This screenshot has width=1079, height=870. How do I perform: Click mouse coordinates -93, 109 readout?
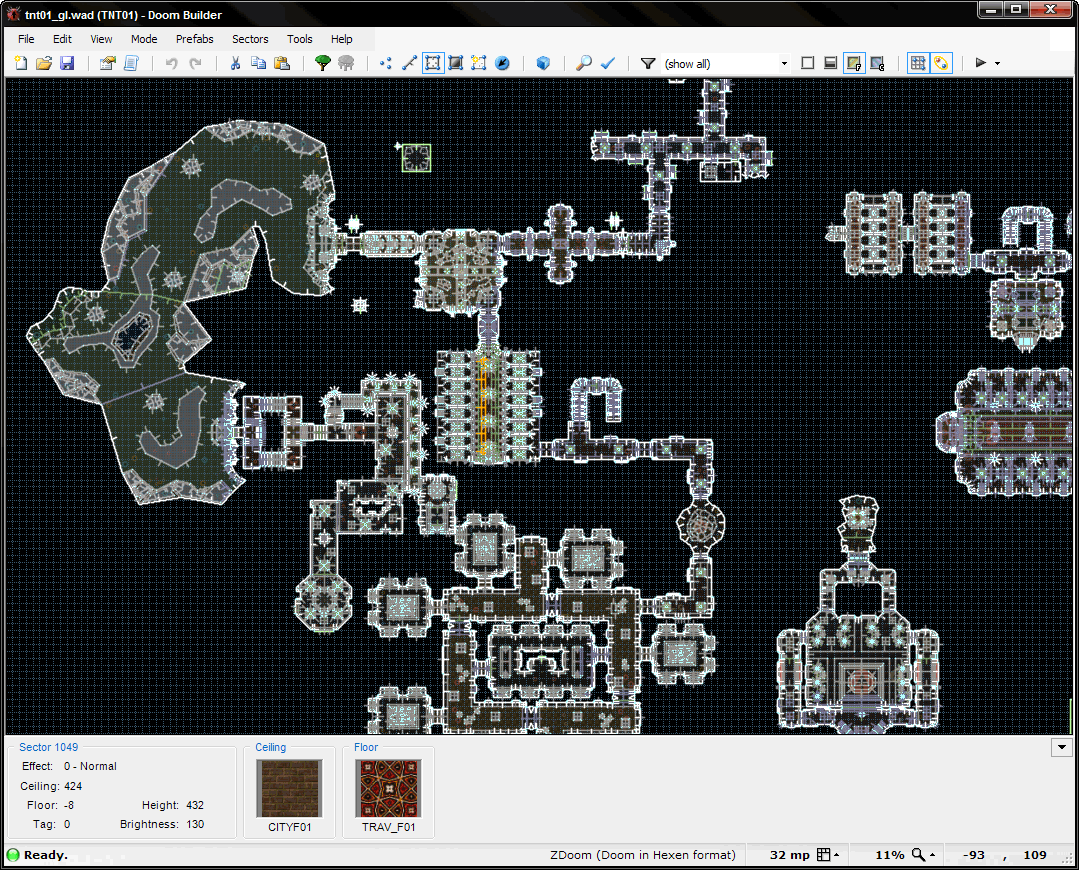pyautogui.click(x=1004, y=855)
